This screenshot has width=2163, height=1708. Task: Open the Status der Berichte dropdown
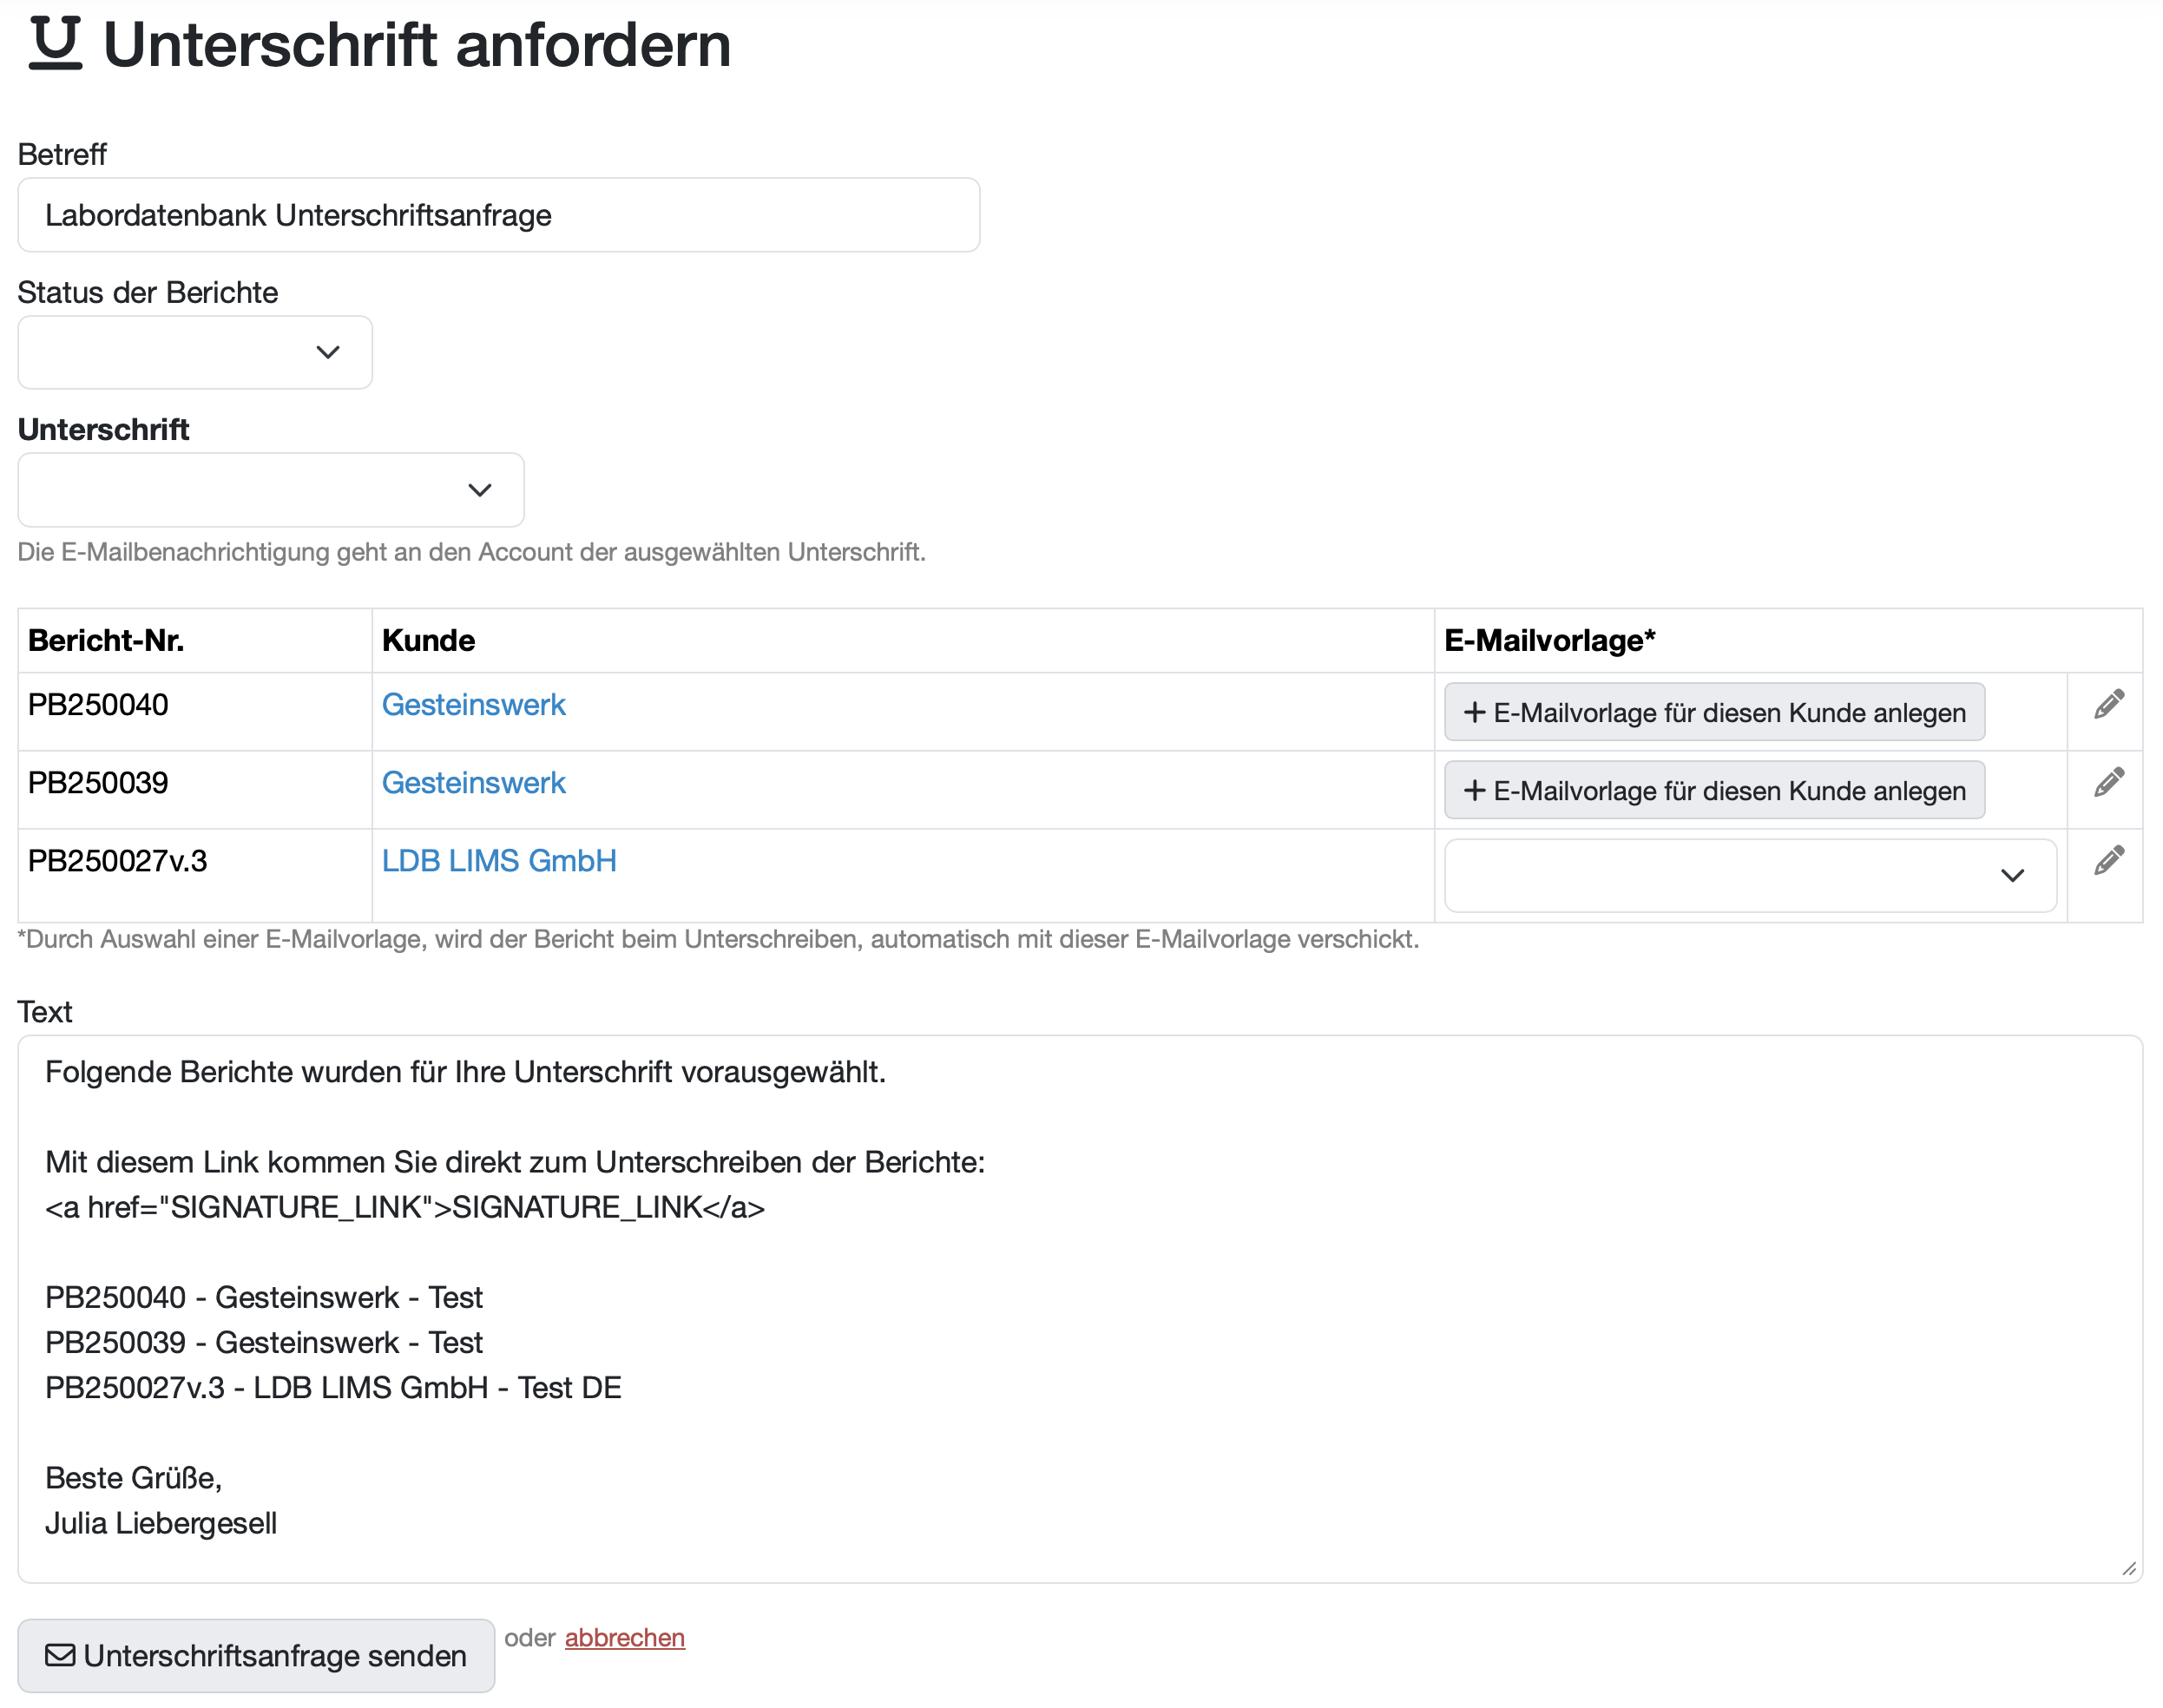point(195,352)
